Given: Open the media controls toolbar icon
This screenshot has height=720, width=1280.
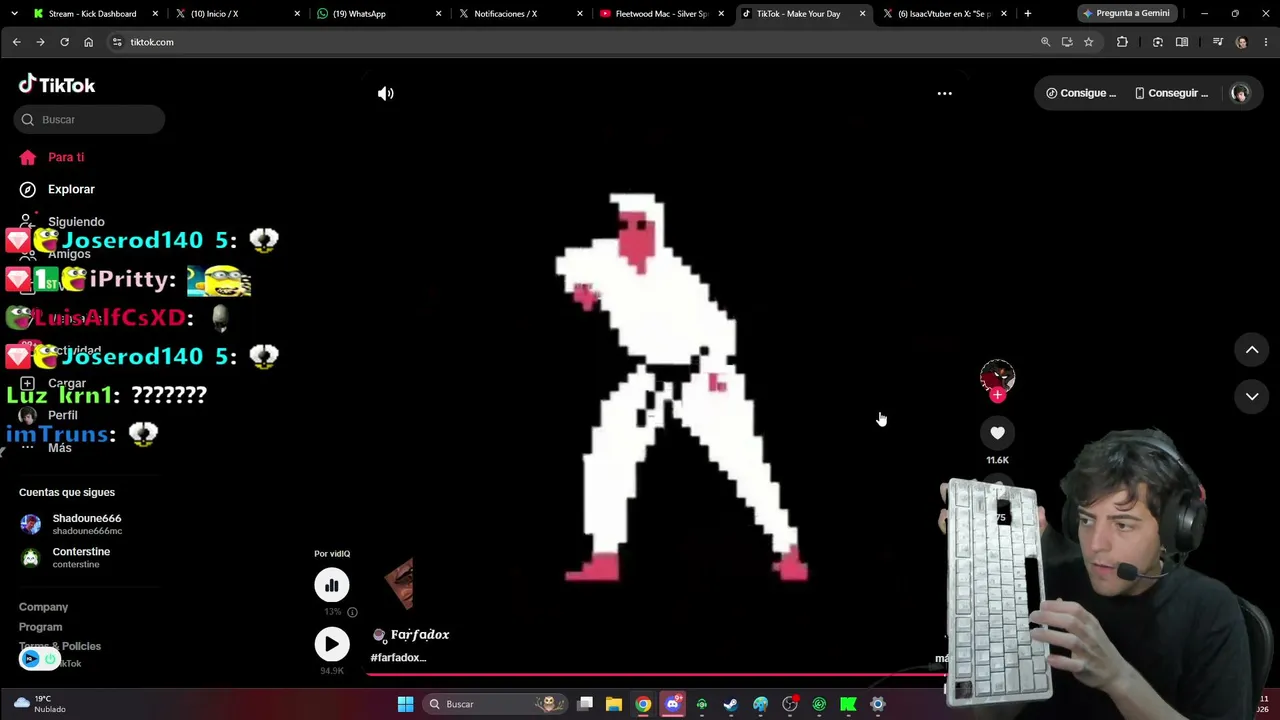Looking at the screenshot, I should pyautogui.click(x=1217, y=42).
